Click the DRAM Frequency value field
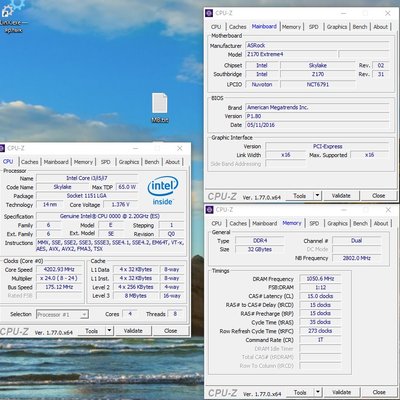 coord(320,279)
